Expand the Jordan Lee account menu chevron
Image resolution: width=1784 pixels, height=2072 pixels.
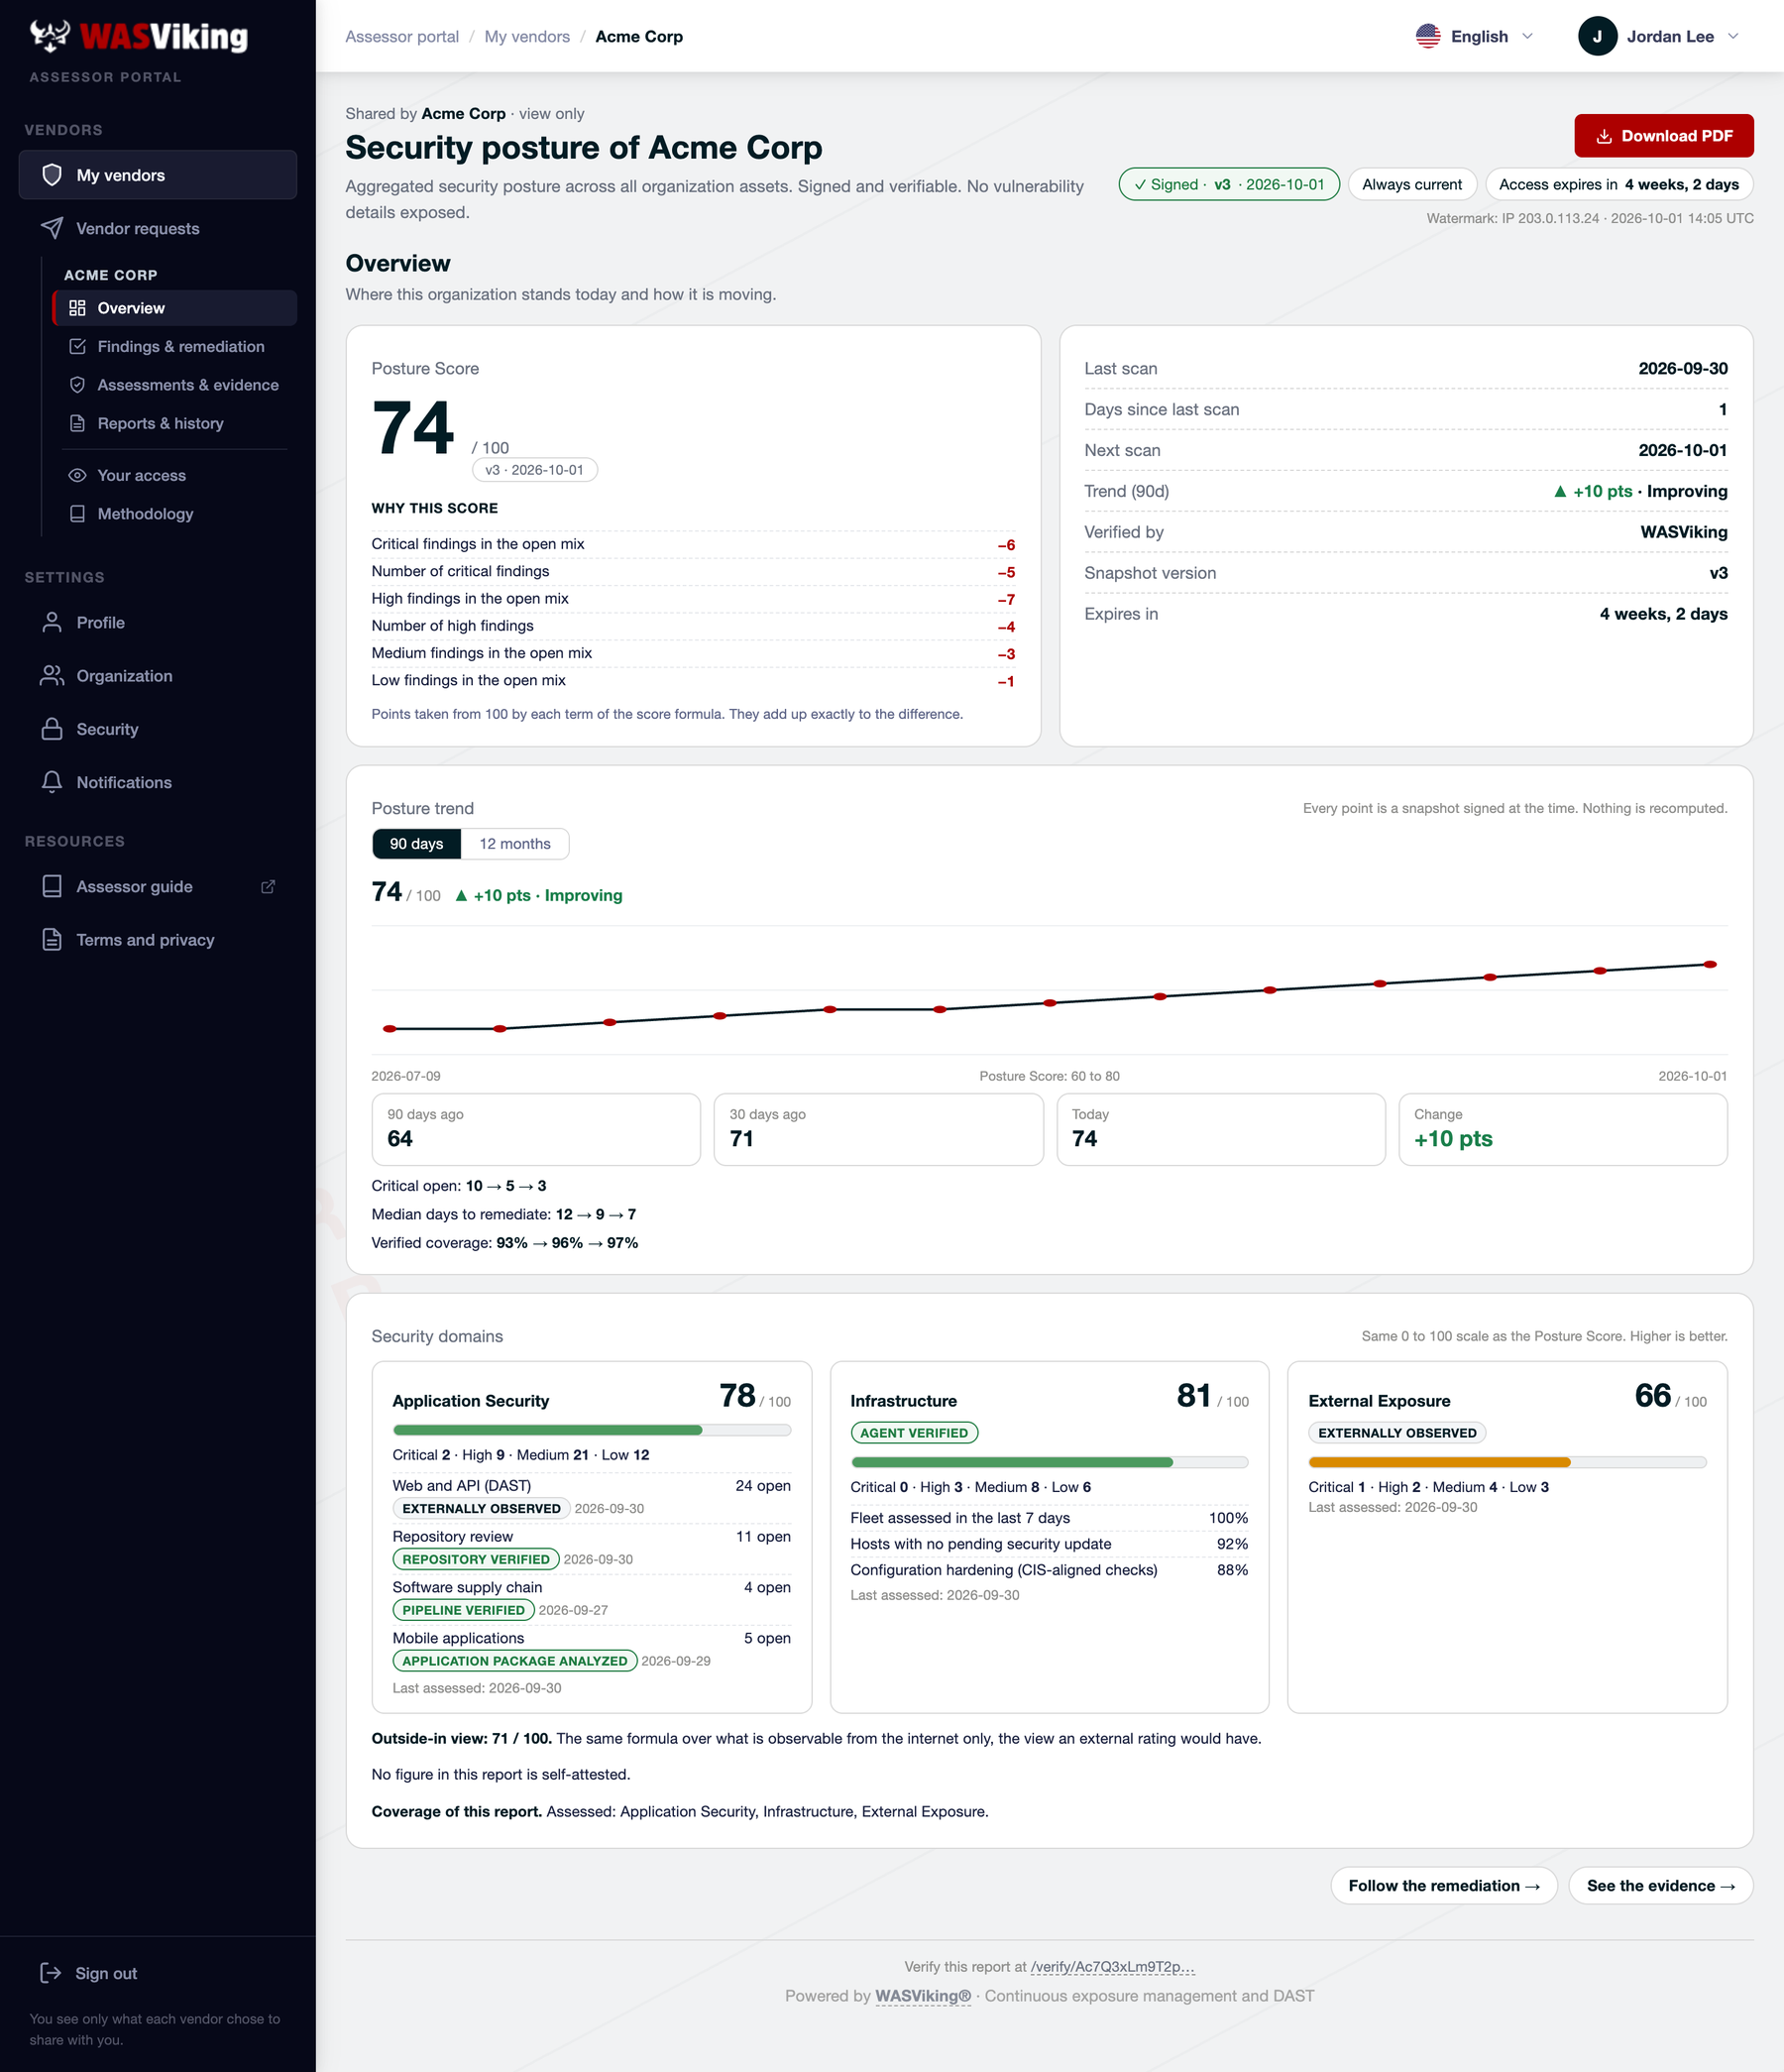tap(1733, 36)
